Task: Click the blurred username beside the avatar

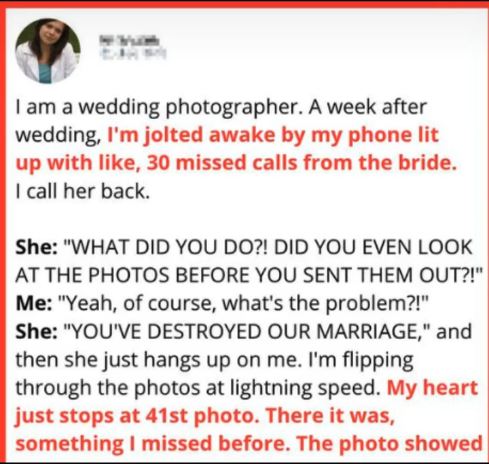Action: coord(130,41)
